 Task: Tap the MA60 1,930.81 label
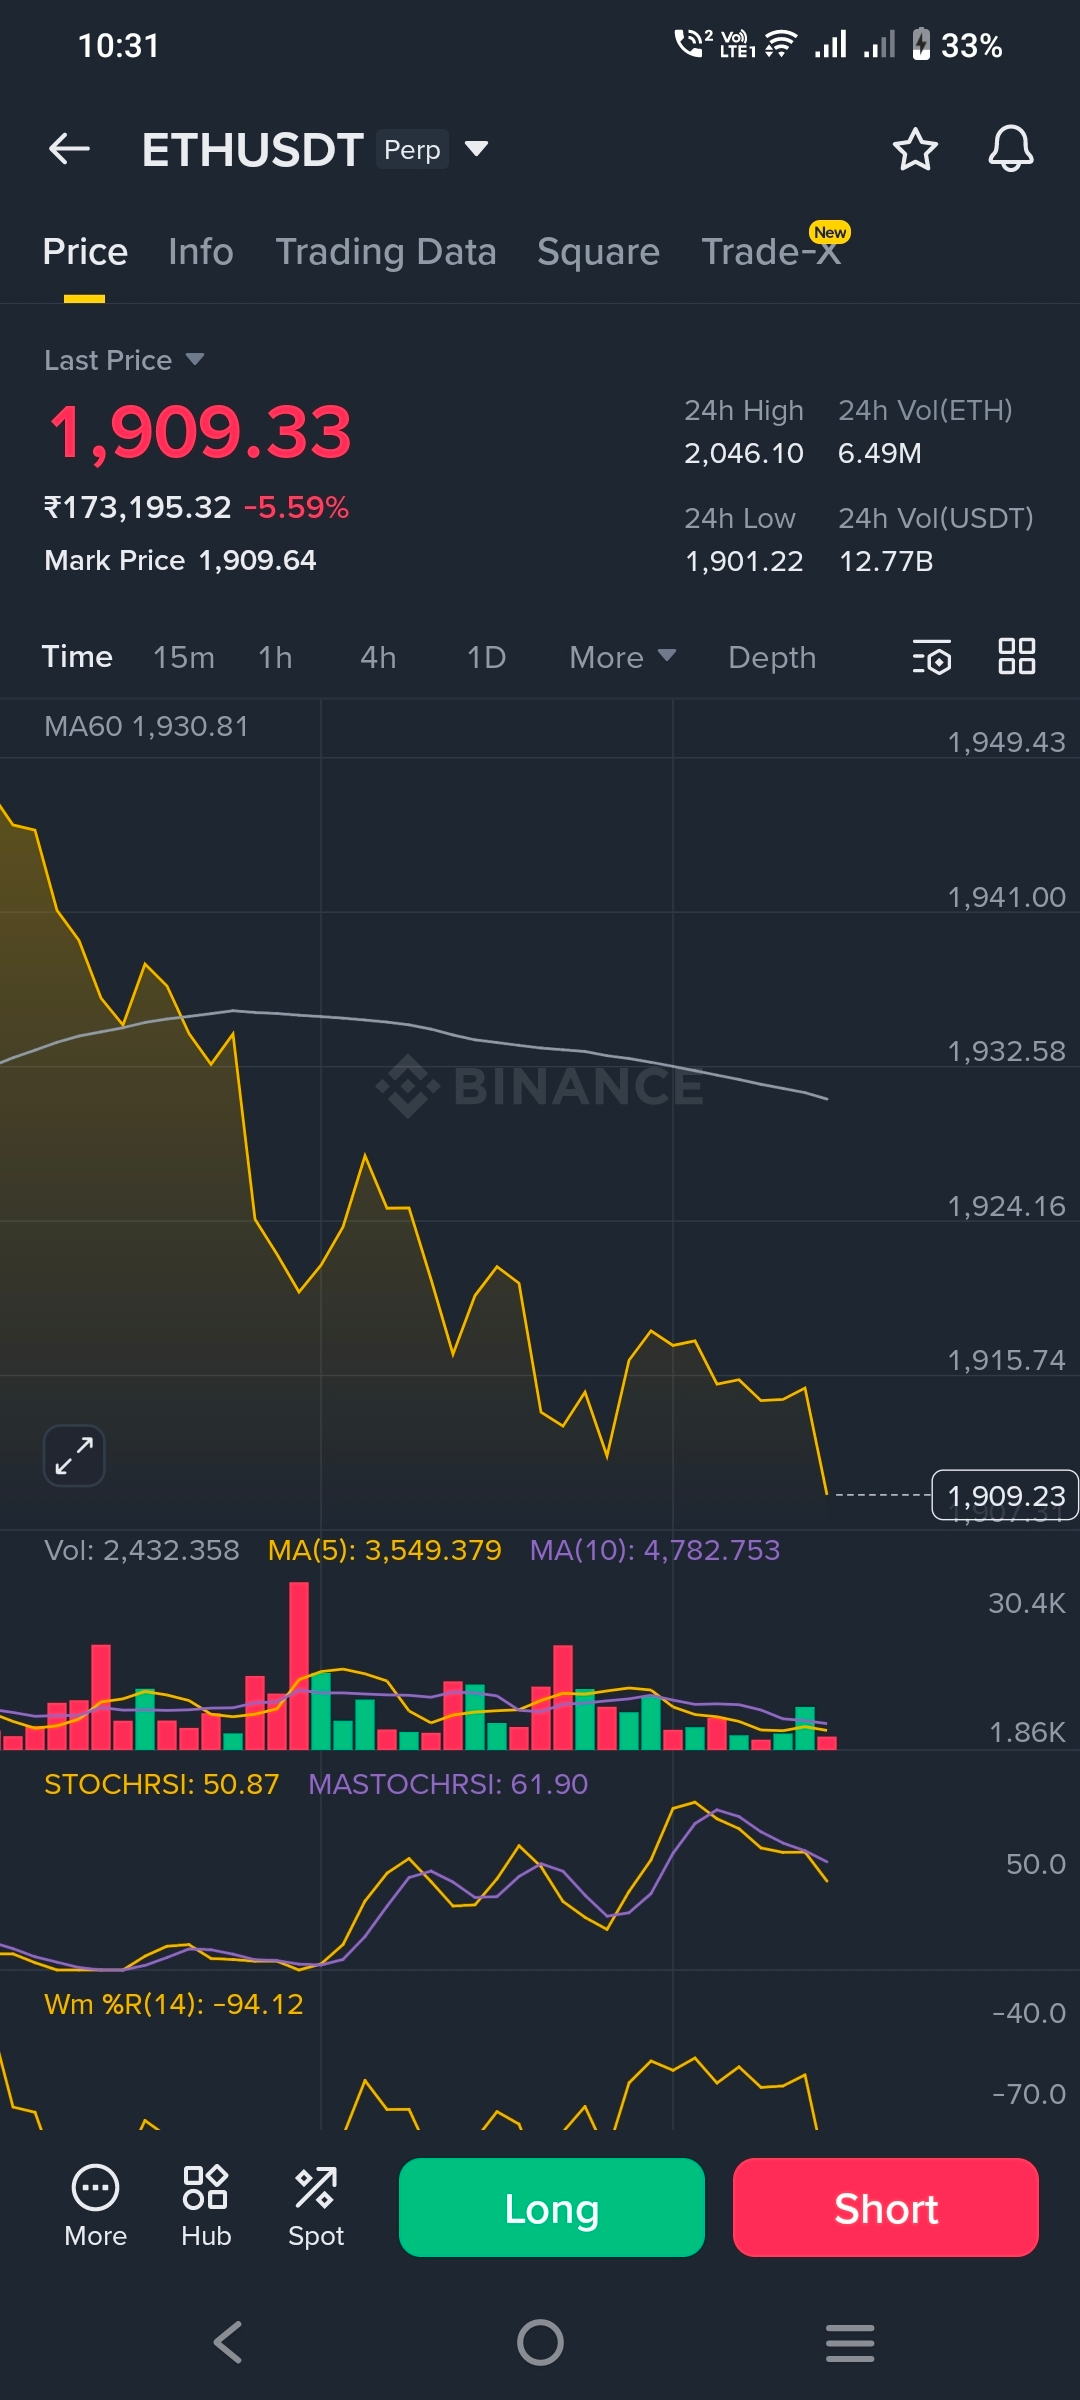click(x=146, y=726)
